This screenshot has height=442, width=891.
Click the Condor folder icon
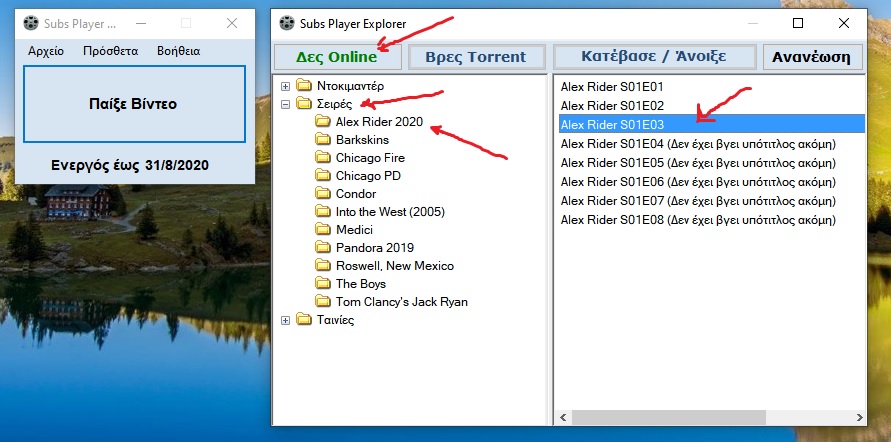pyautogui.click(x=323, y=194)
